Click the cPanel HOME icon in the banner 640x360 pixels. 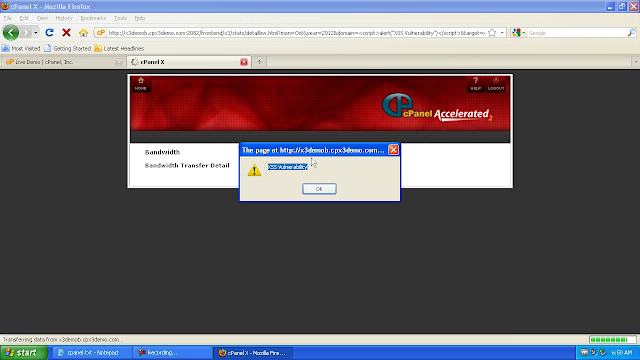tap(141, 84)
